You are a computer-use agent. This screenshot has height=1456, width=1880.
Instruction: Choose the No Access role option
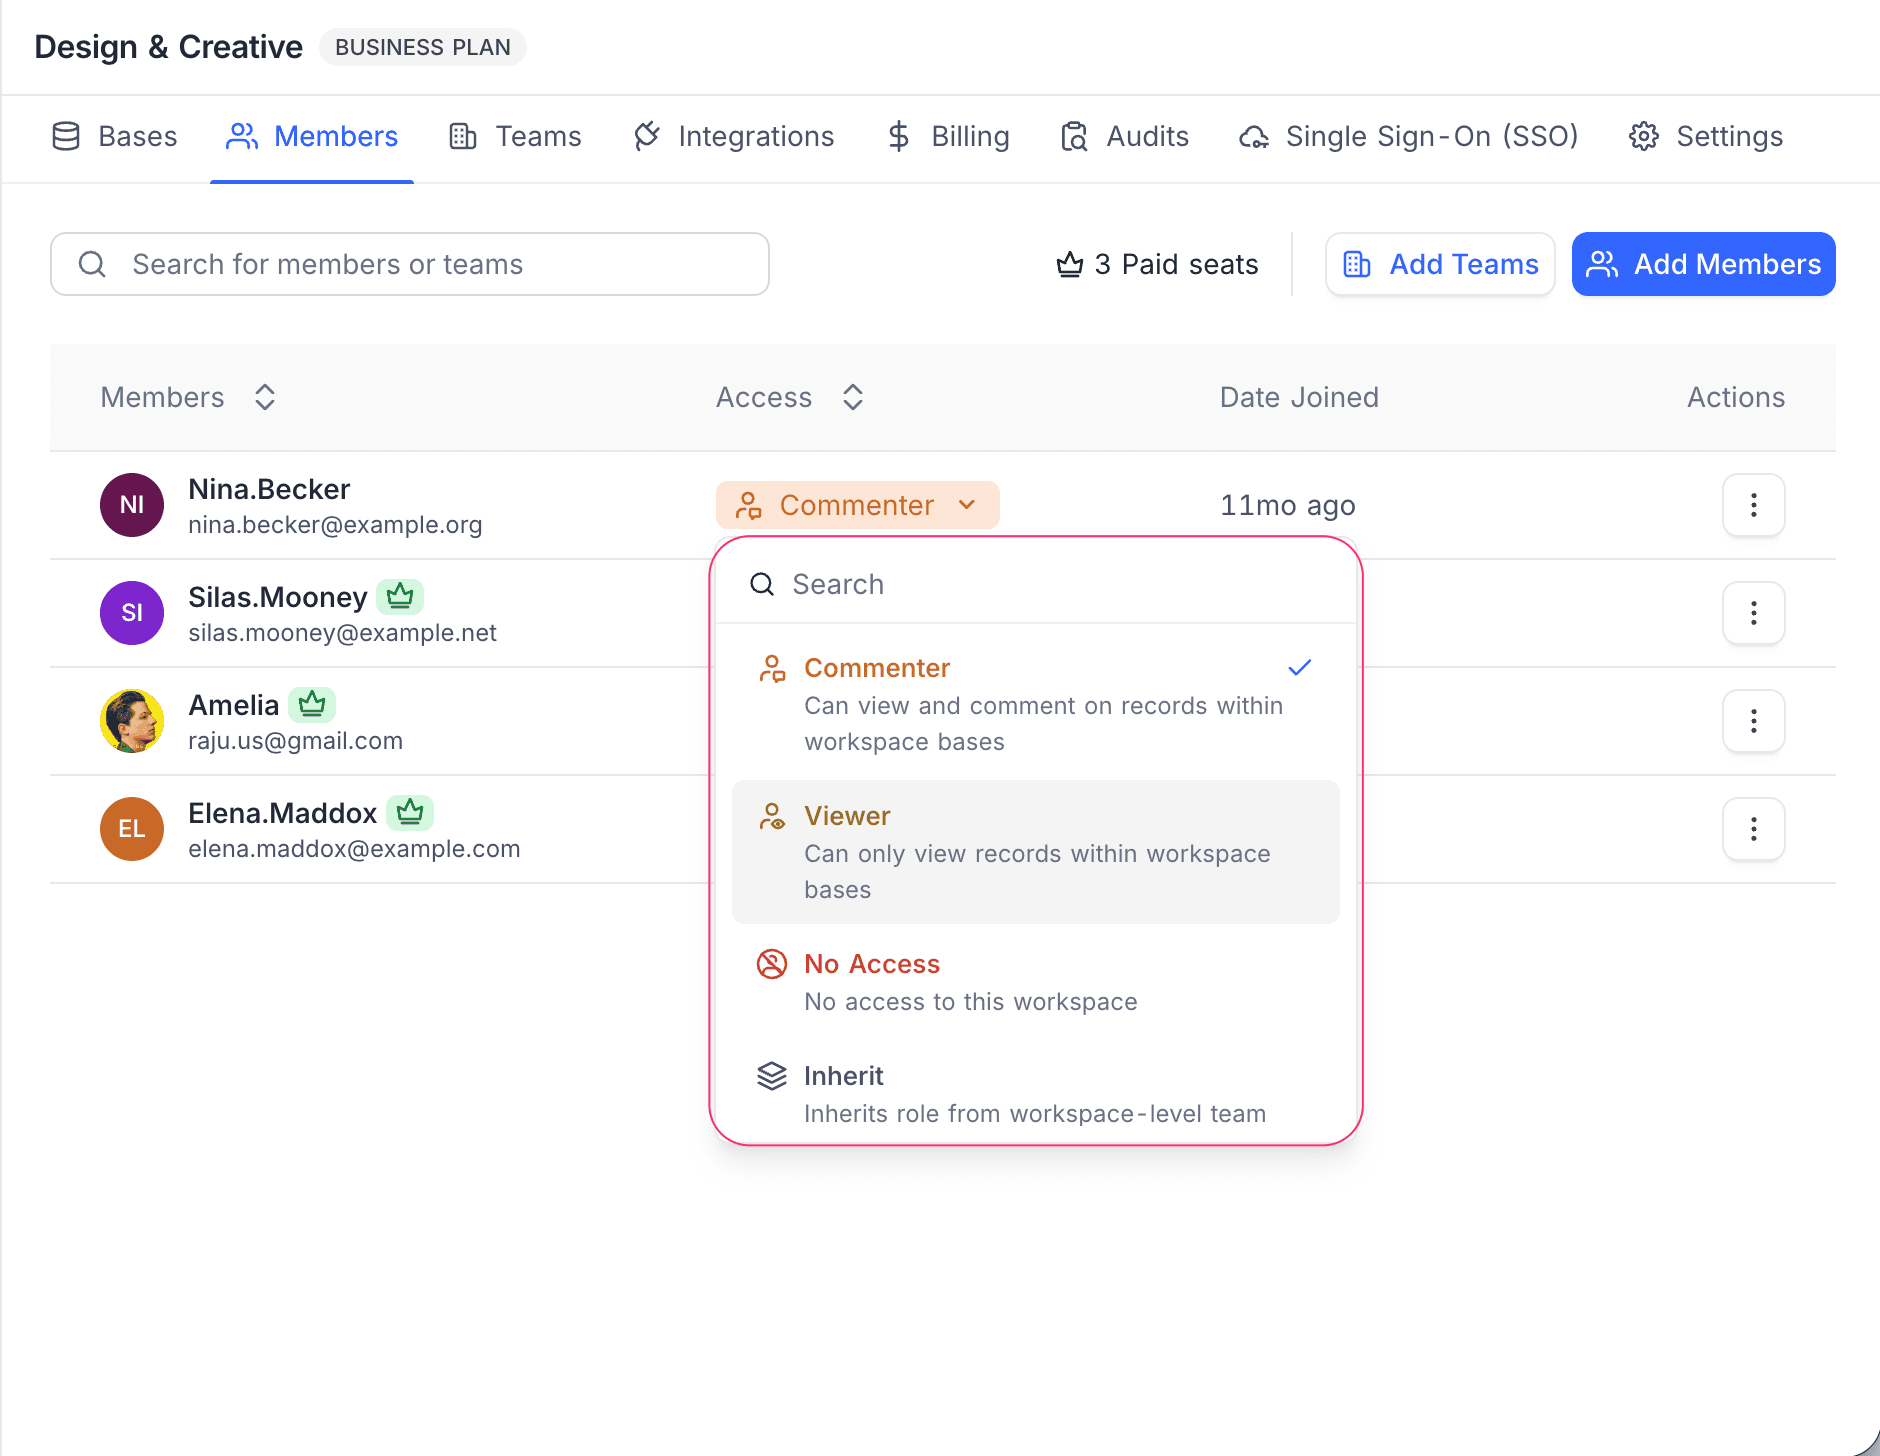coord(1035,982)
